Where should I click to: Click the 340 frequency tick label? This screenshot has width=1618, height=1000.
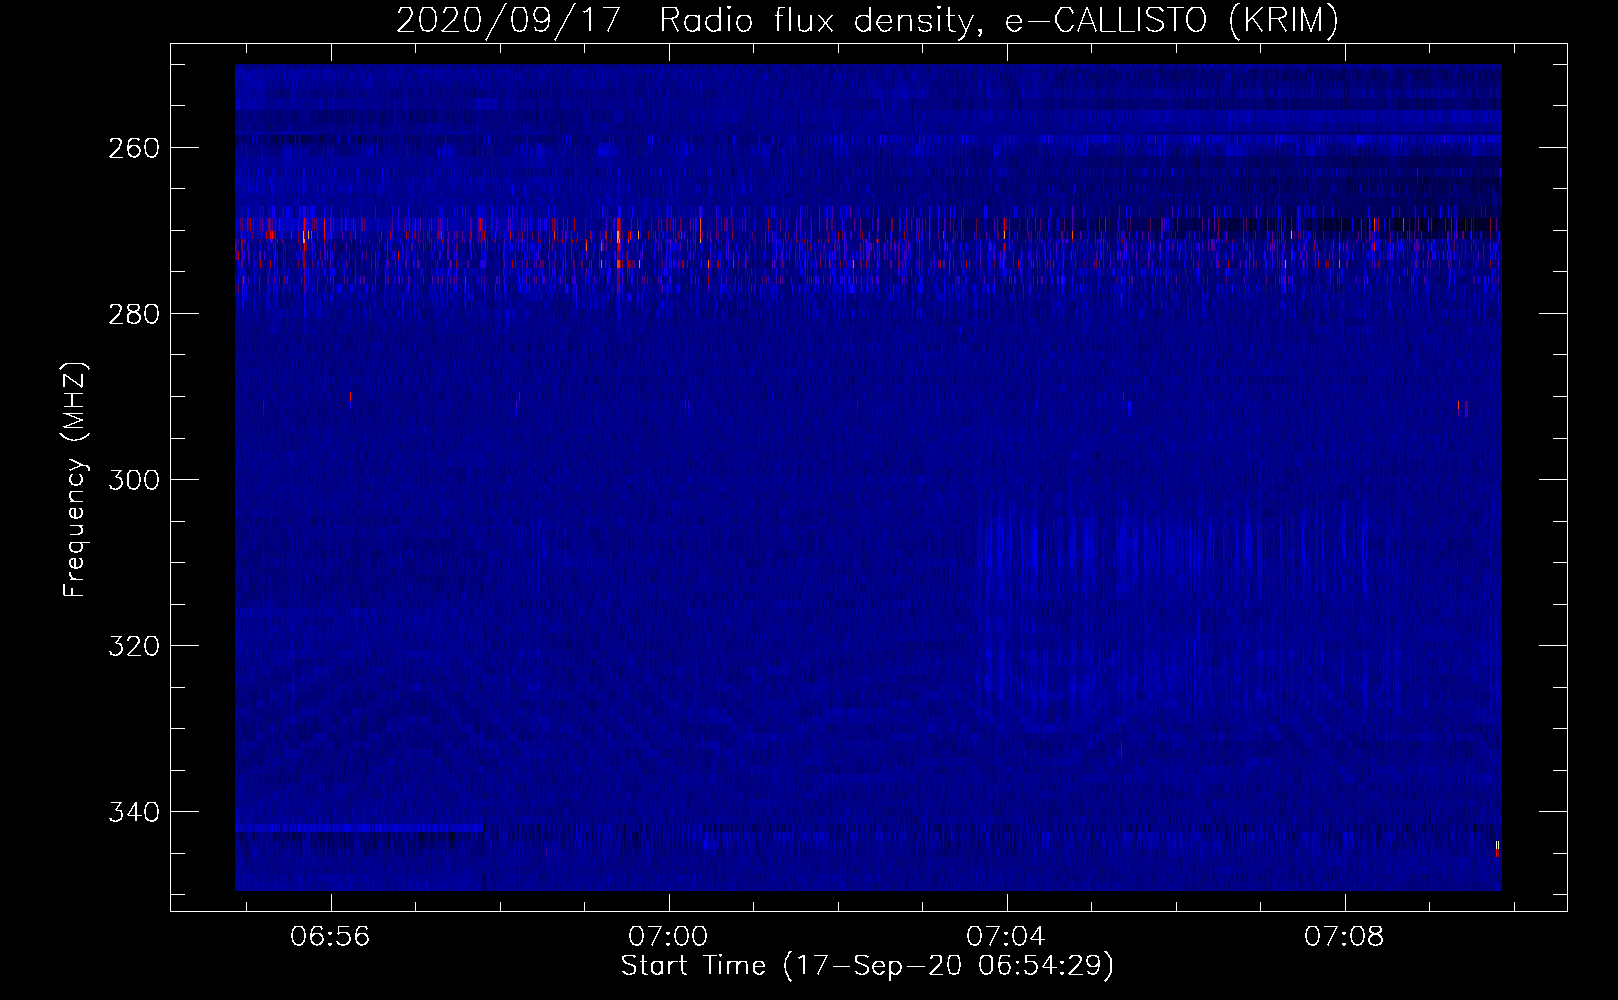click(x=132, y=812)
